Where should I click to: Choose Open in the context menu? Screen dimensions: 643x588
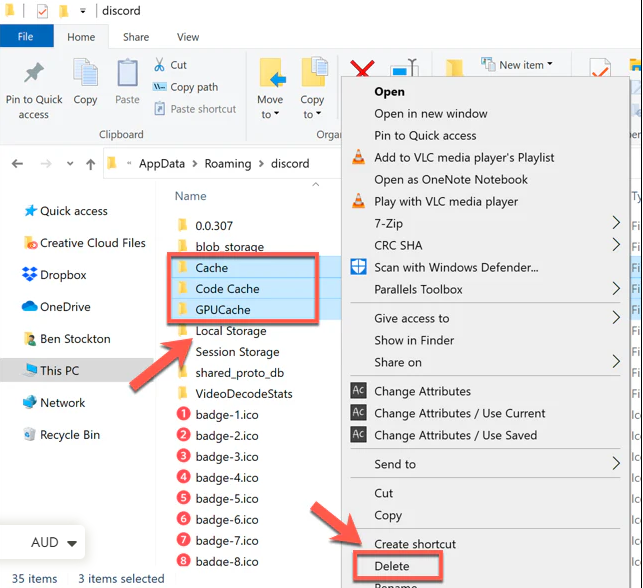tap(390, 92)
